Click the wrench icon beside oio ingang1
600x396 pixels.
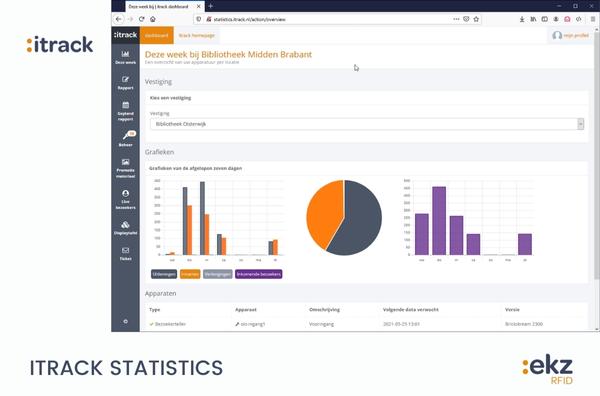pyautogui.click(x=237, y=324)
